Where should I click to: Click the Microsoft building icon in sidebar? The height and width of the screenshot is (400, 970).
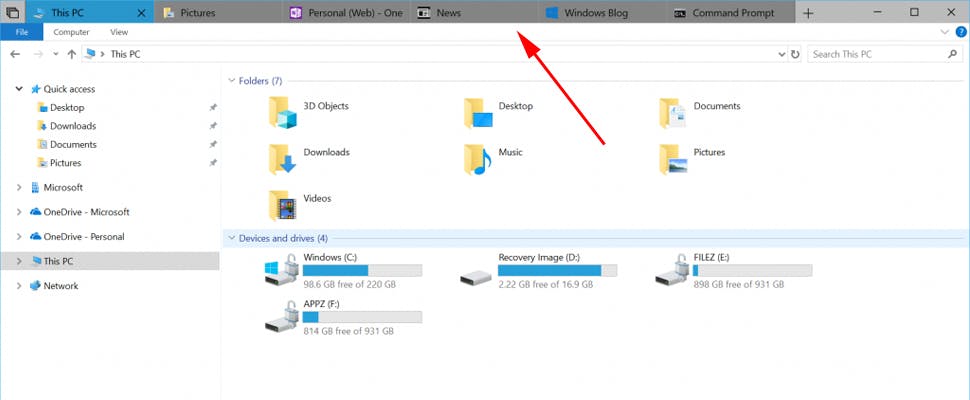[x=36, y=187]
